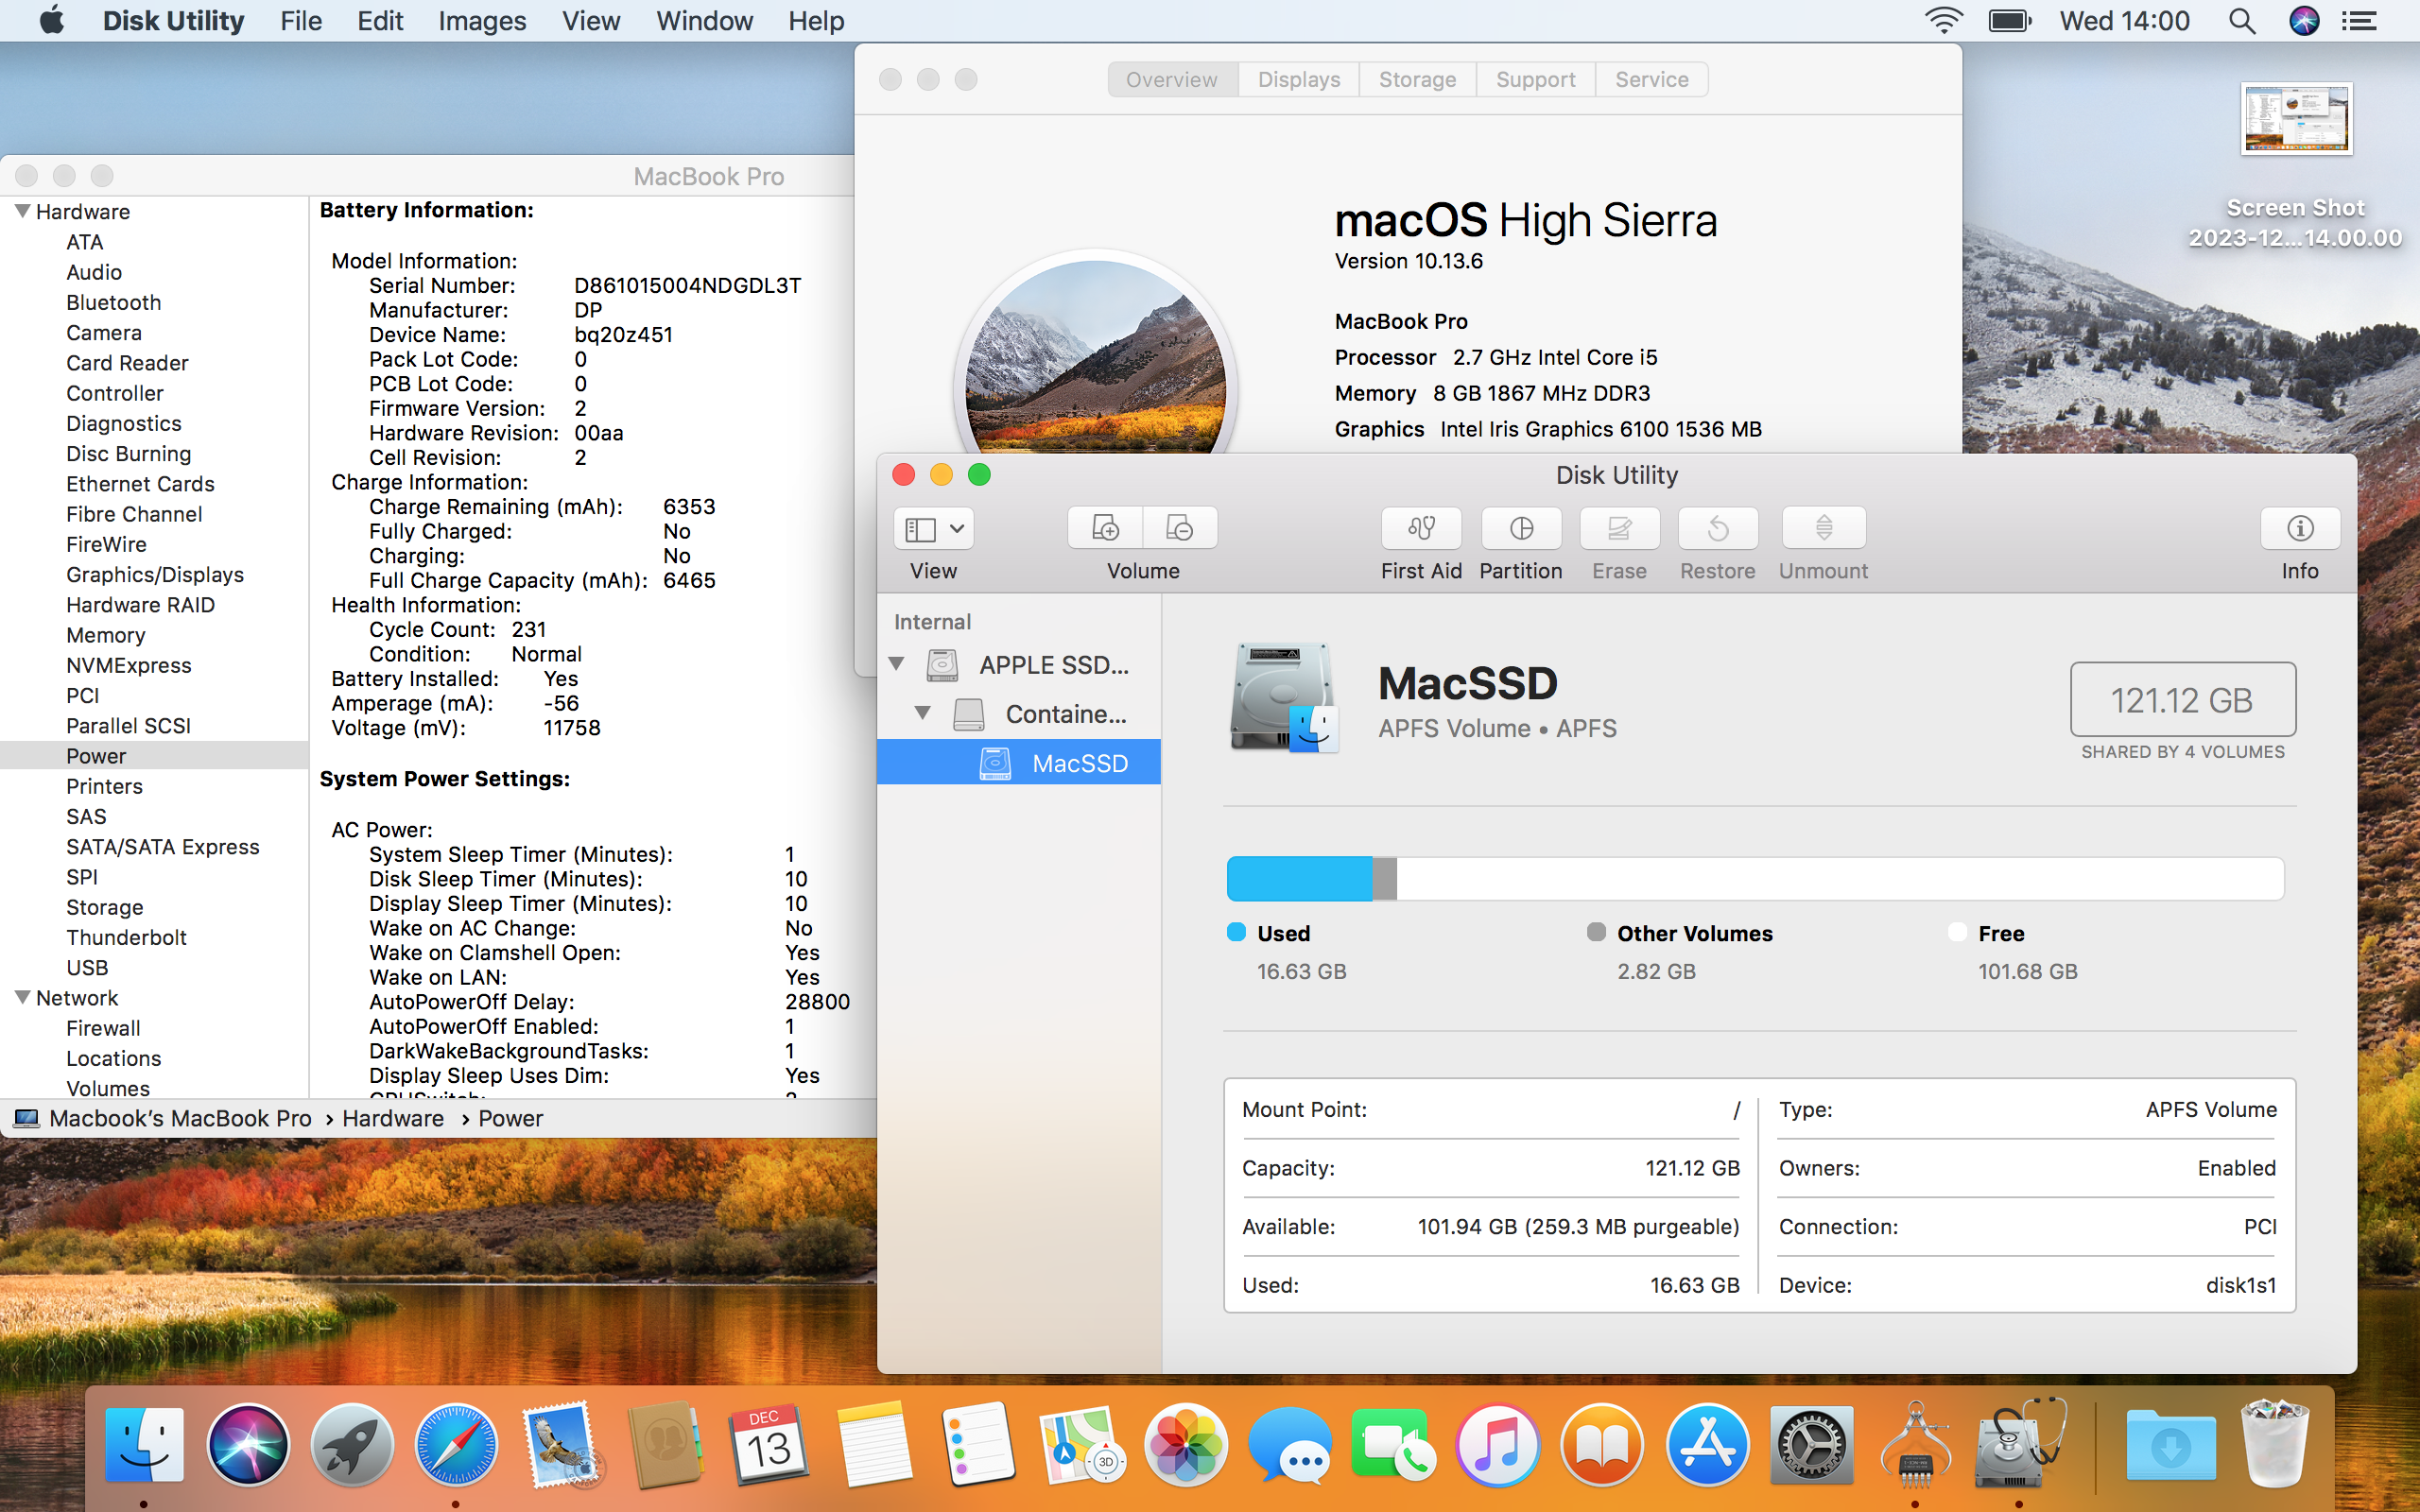Viewport: 2420px width, 1512px height.
Task: Open Reminders in the Dock
Action: (977, 1445)
